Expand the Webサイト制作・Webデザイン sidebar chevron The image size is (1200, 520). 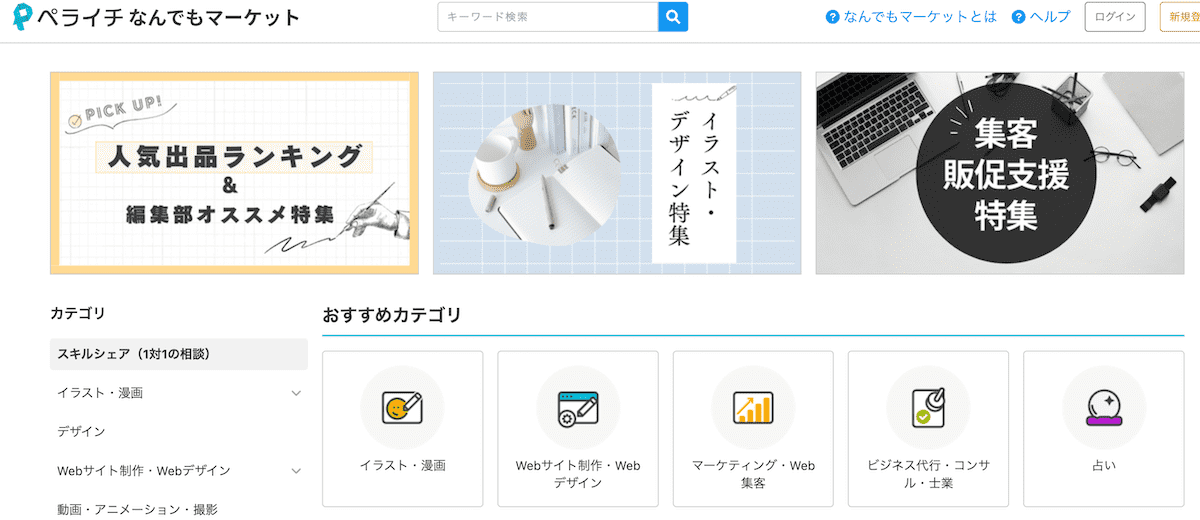click(296, 471)
